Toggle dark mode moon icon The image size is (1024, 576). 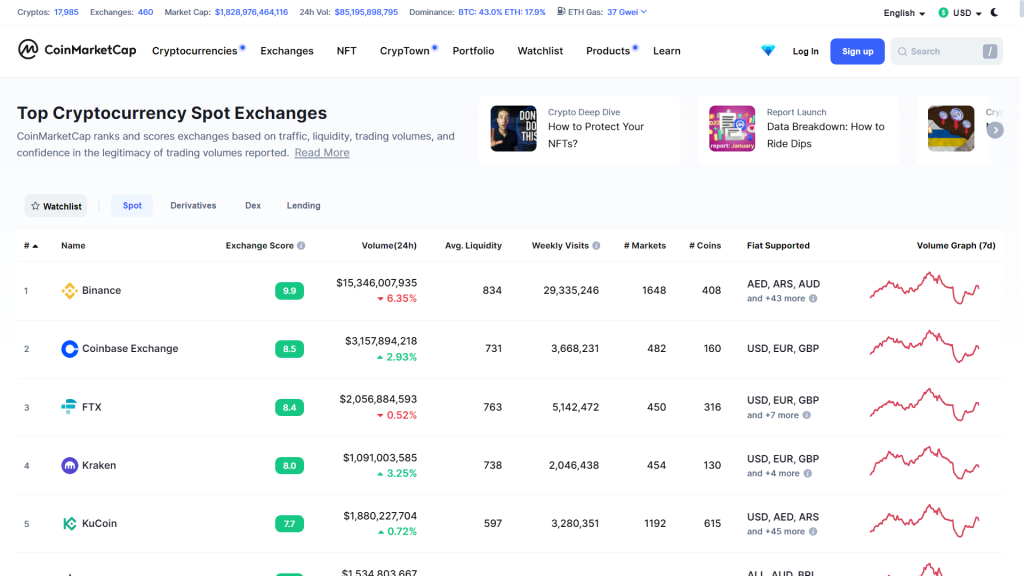pos(995,12)
